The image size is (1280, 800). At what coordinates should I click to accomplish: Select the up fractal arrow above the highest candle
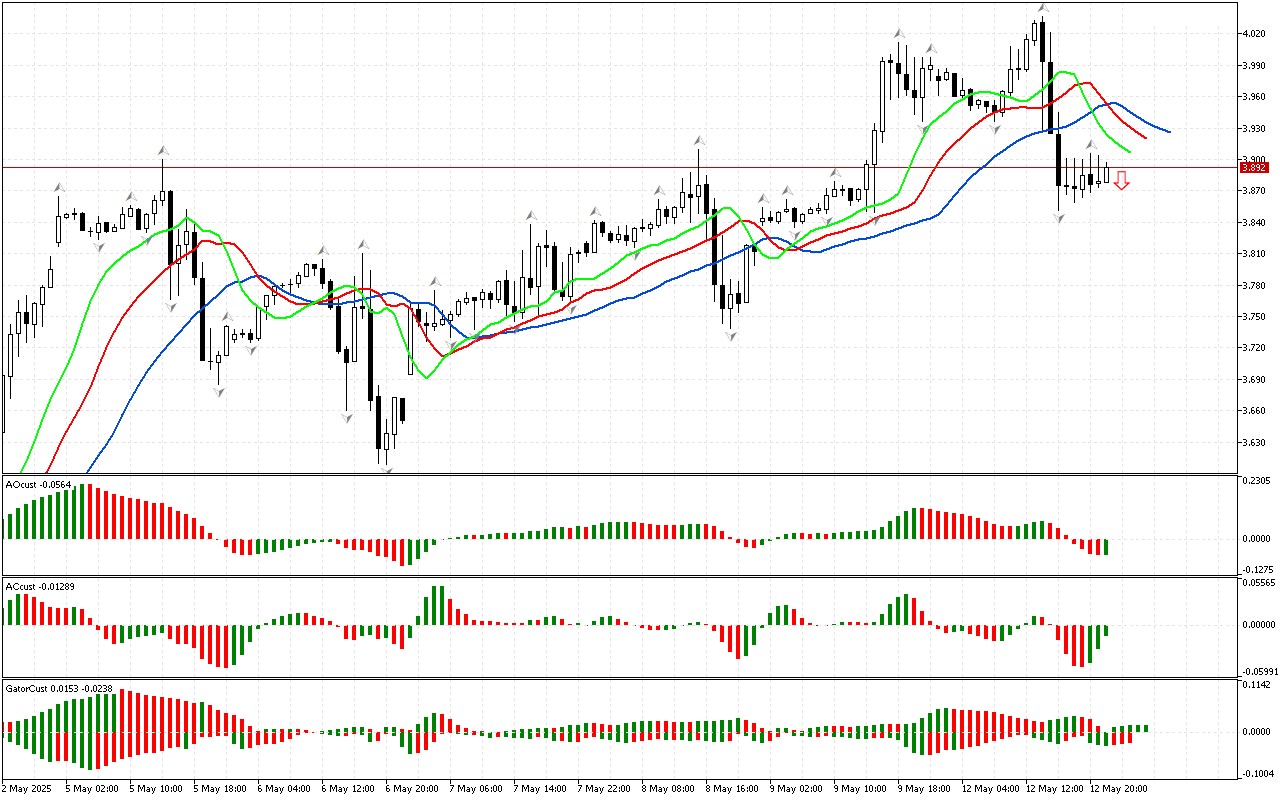1043,8
